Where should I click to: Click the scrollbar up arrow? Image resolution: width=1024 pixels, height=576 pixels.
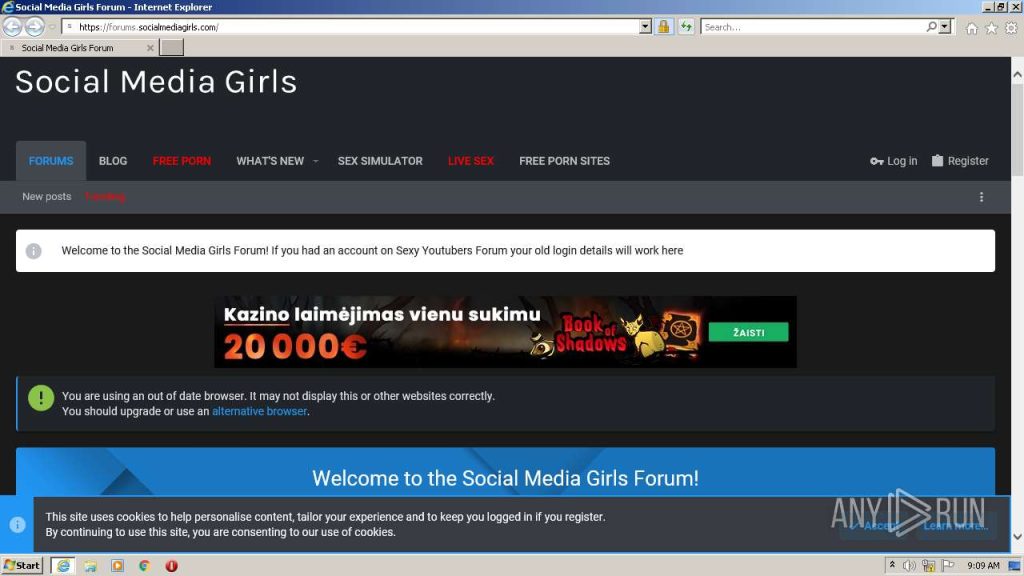point(1017,75)
